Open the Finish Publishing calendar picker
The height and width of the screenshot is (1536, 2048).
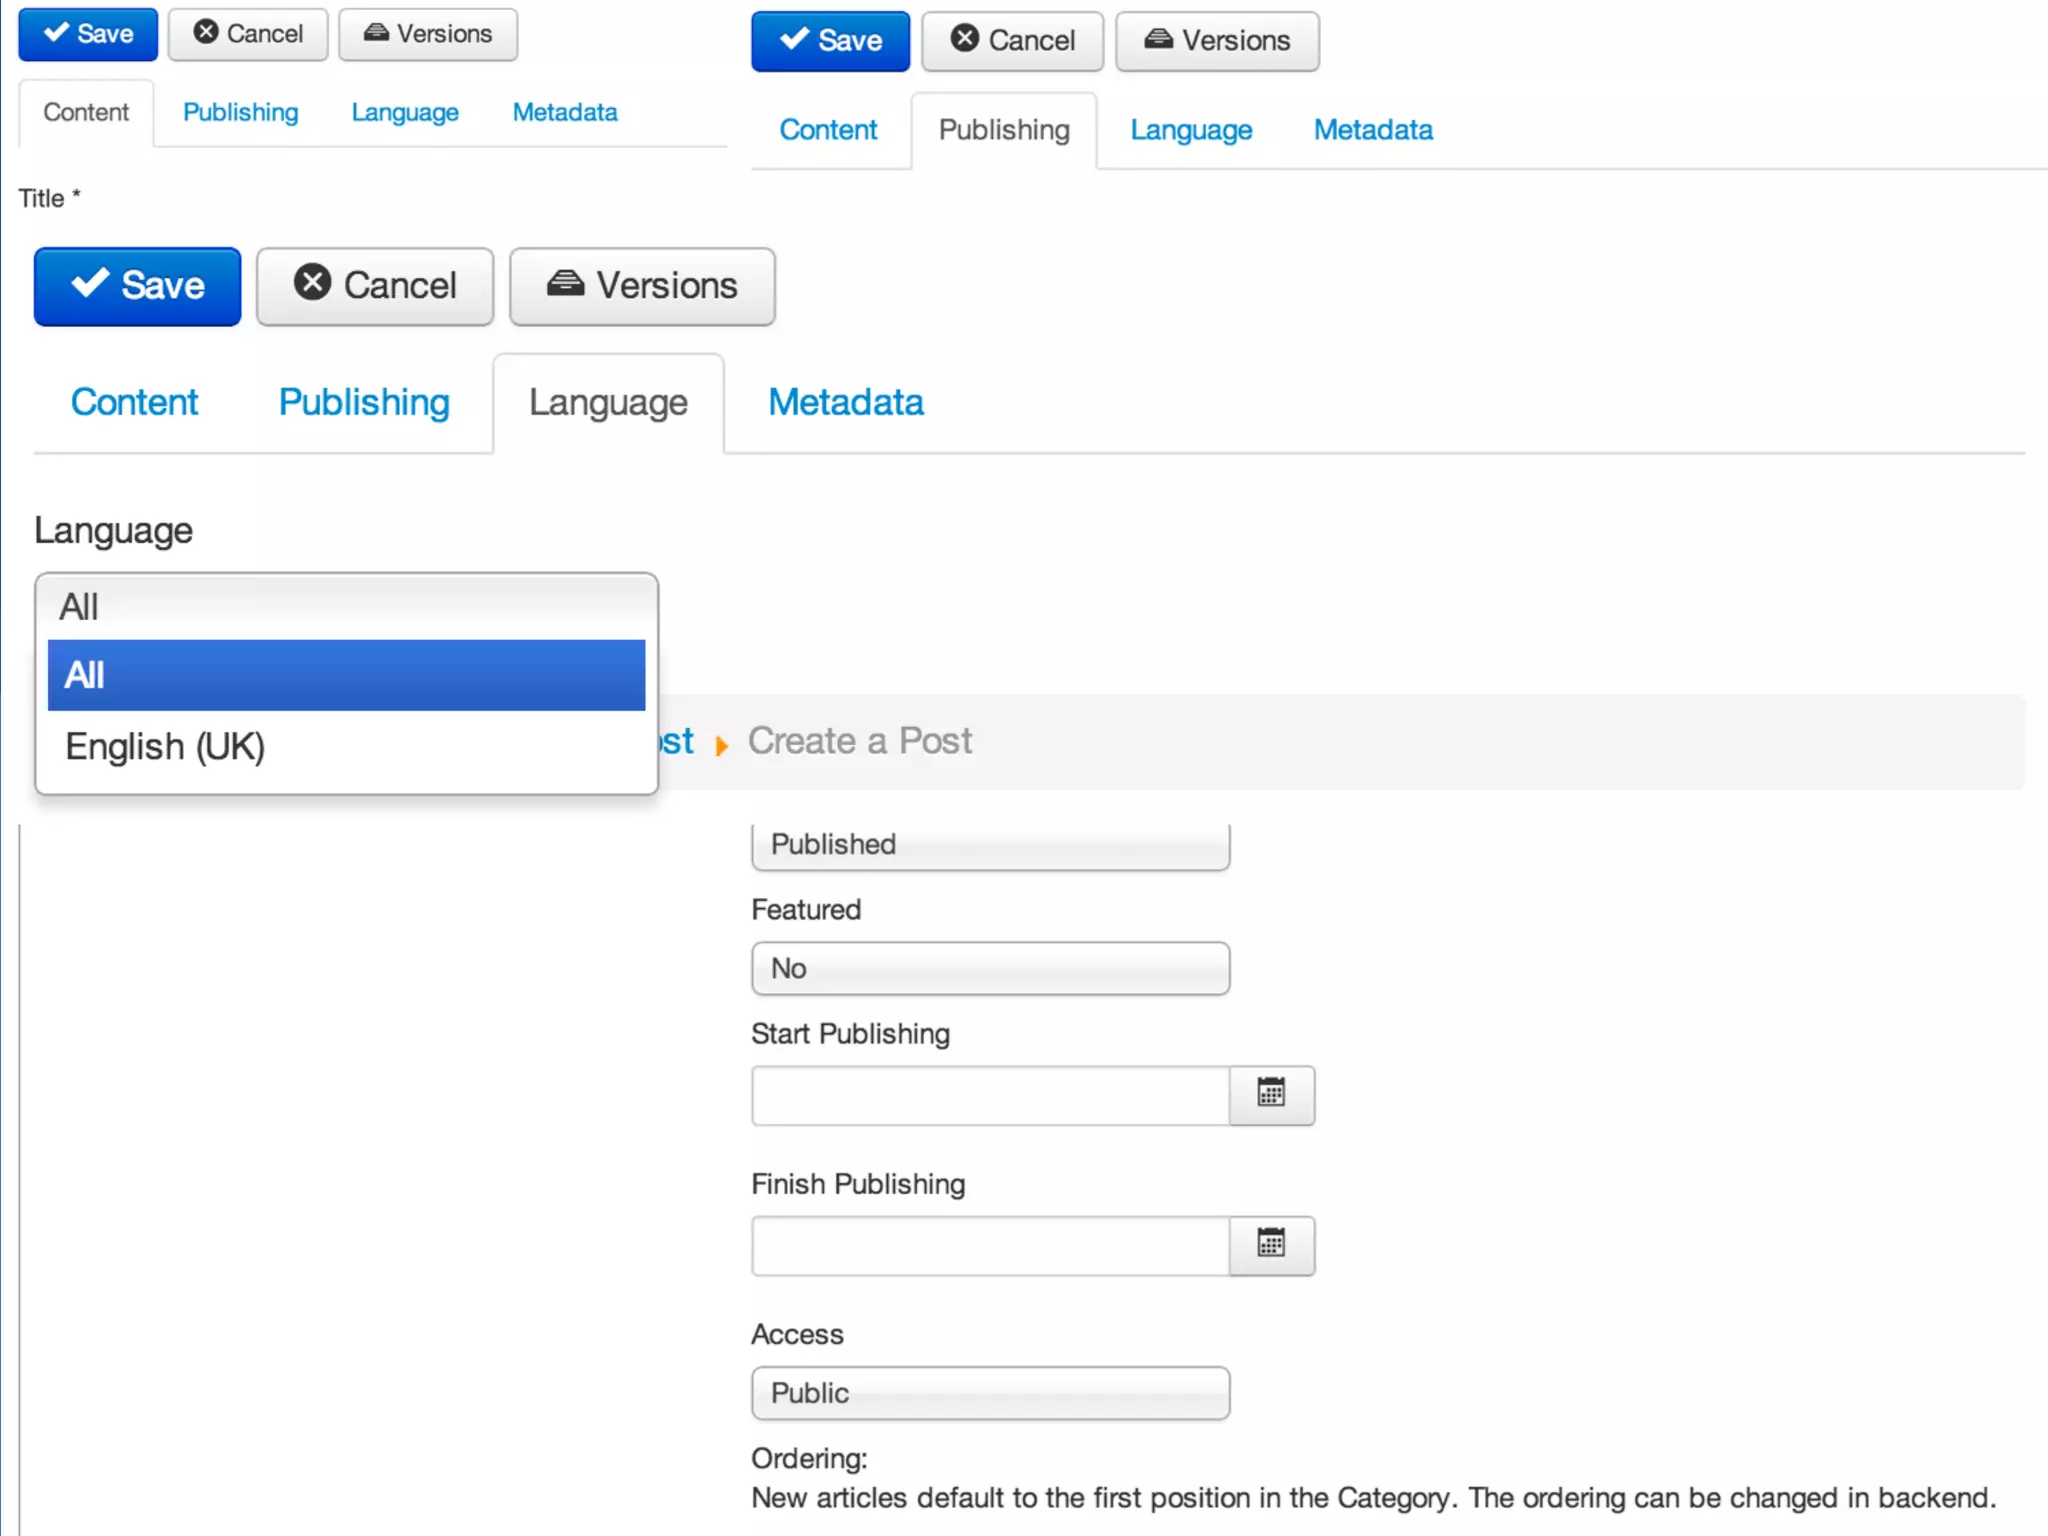pos(1271,1244)
